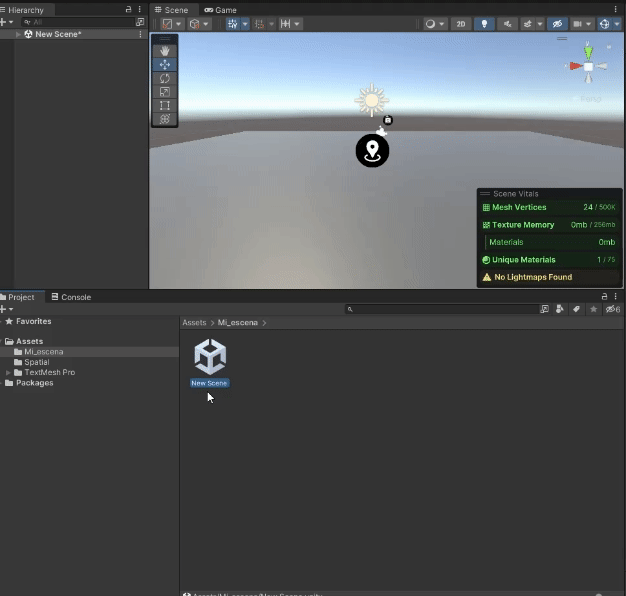Expand the TextMesh Pro folder
626x596 pixels.
8,372
